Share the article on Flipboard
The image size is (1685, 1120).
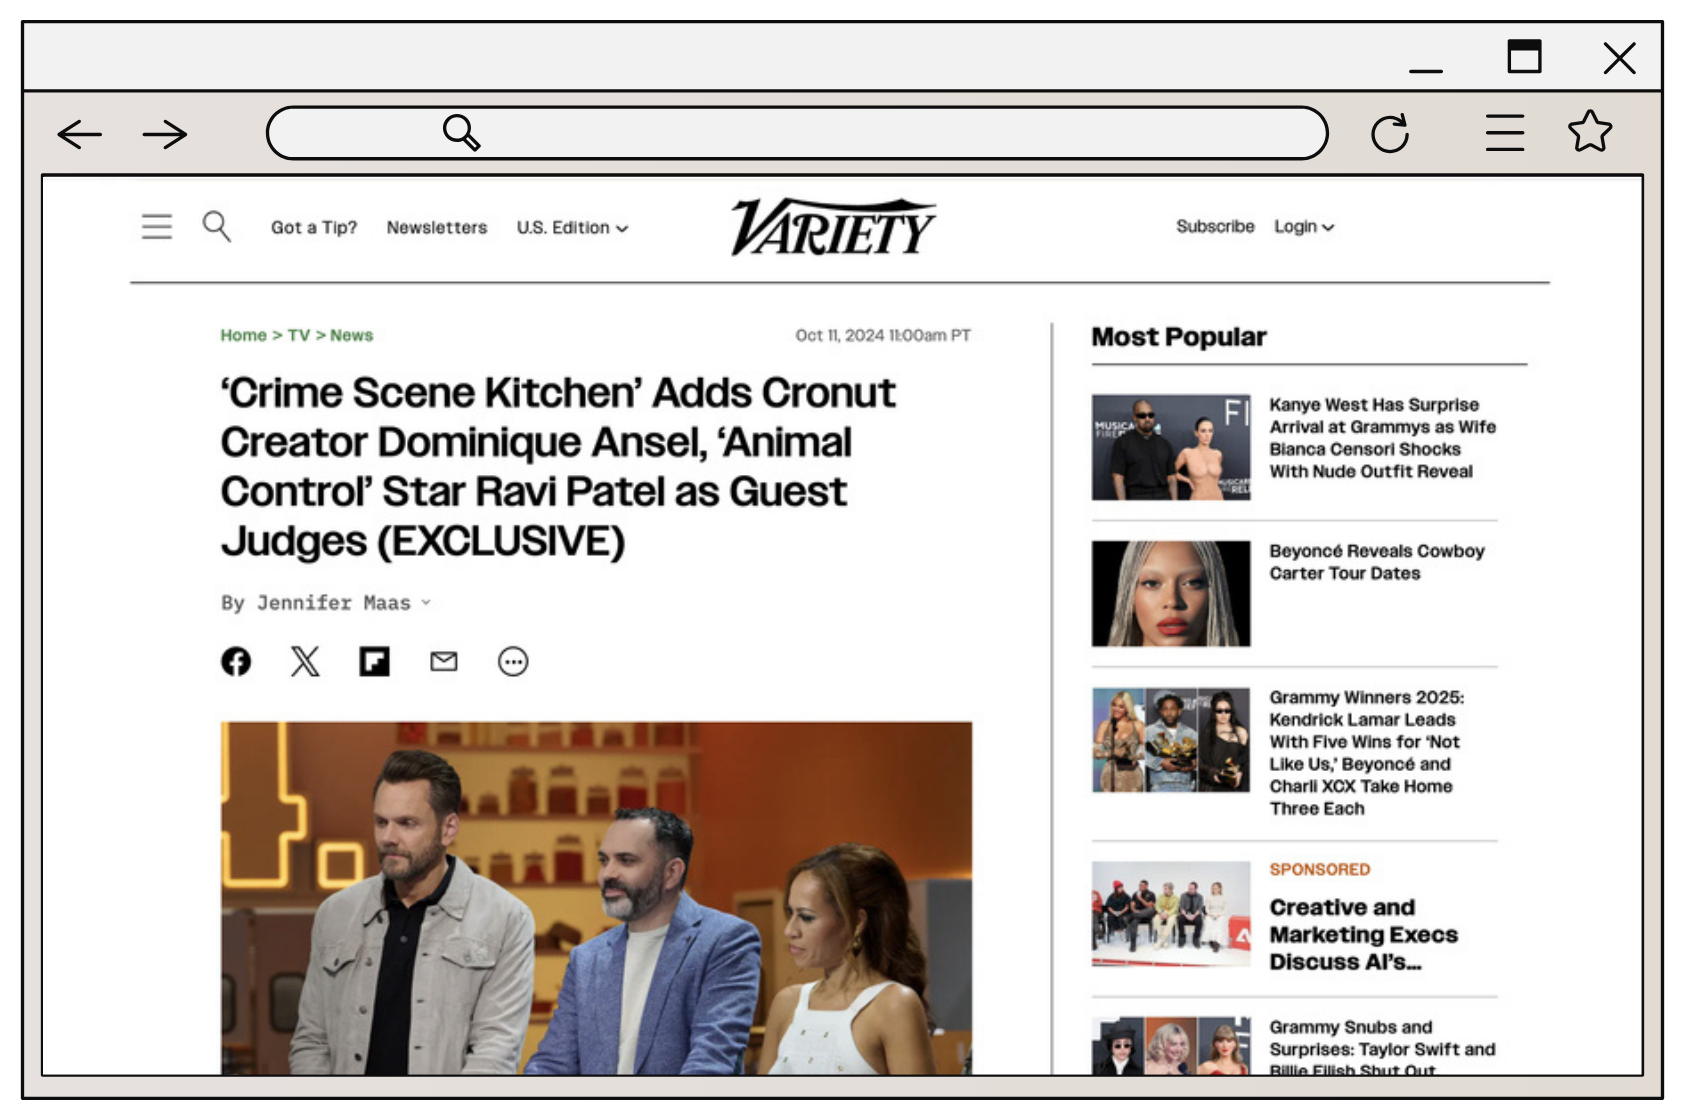click(374, 661)
